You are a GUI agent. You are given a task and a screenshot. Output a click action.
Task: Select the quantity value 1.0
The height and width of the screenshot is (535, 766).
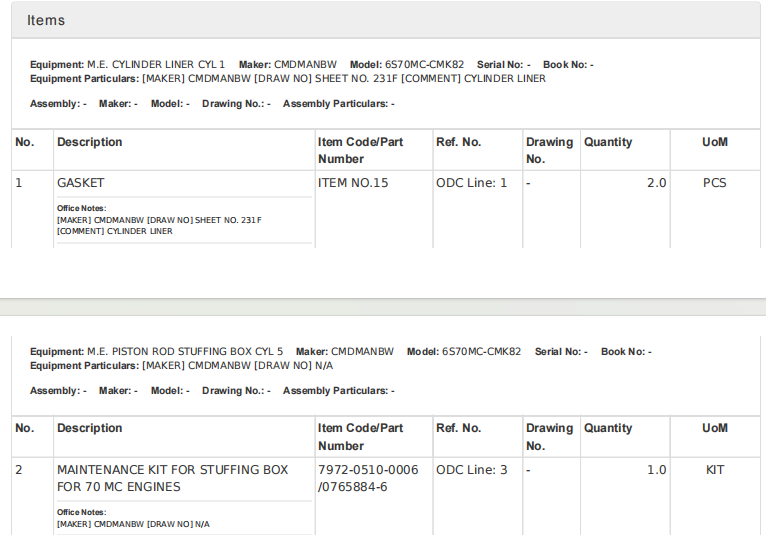pyautogui.click(x=656, y=469)
